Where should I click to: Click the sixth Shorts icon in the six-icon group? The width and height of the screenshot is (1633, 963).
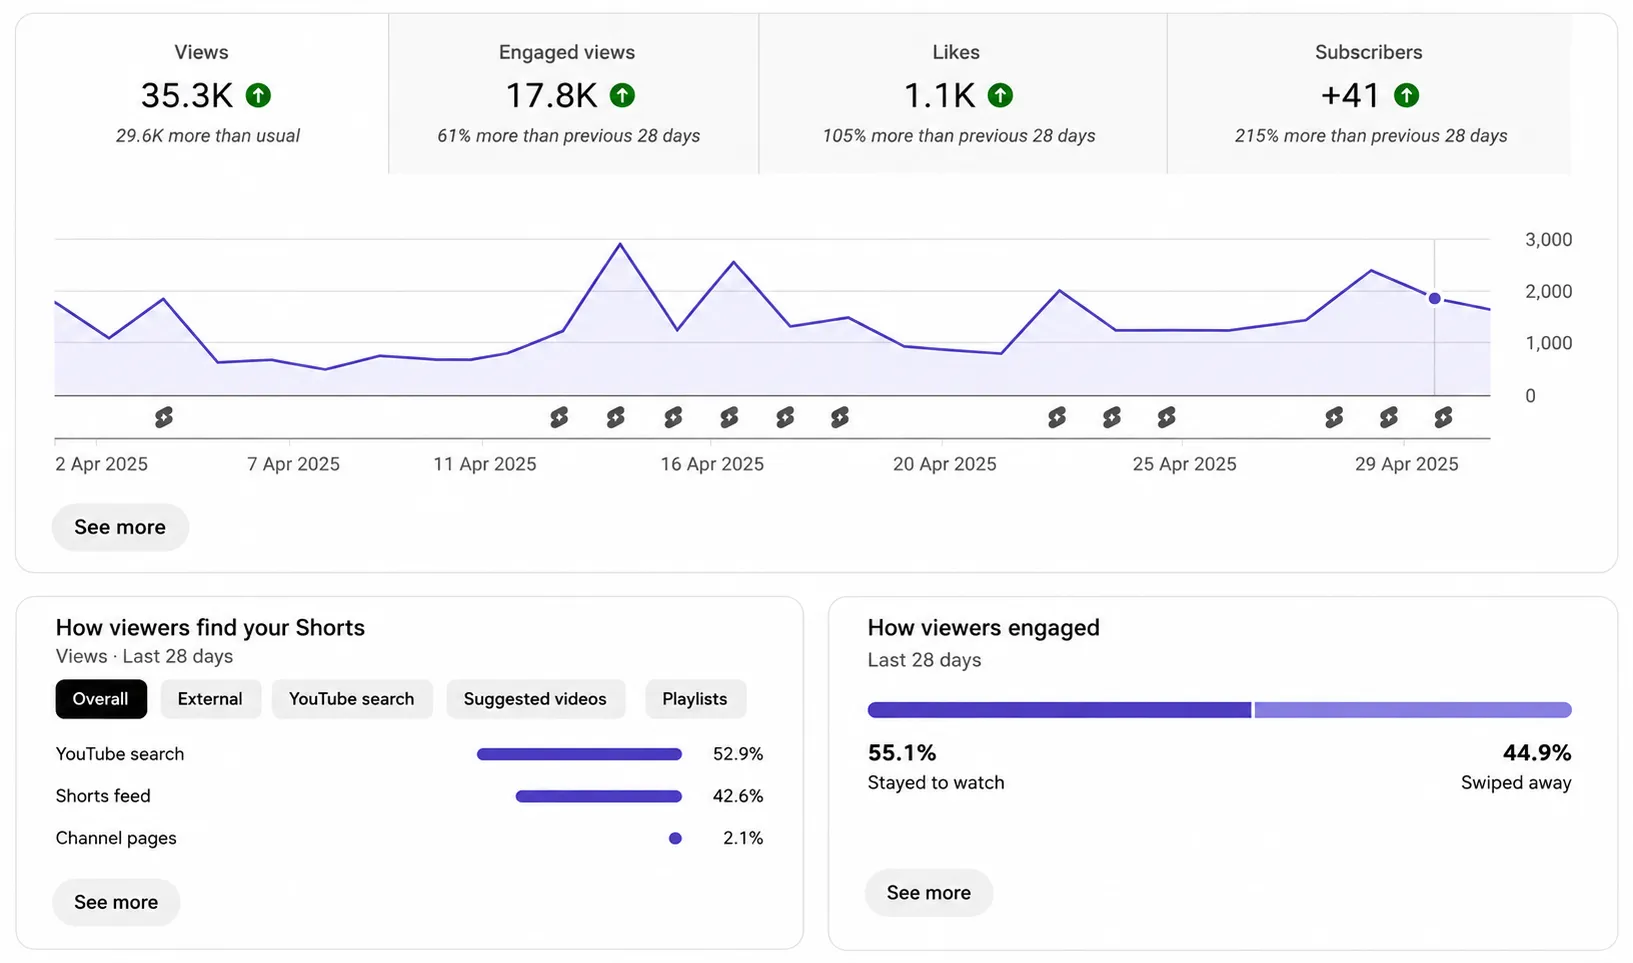(x=840, y=417)
